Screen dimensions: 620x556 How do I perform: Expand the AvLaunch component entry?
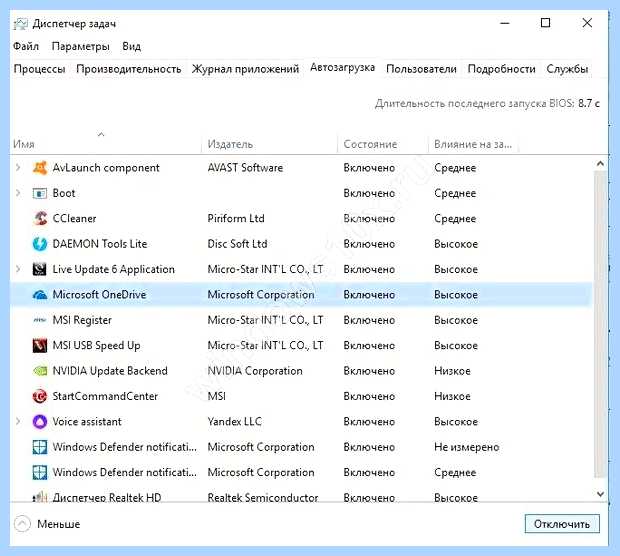(x=18, y=168)
